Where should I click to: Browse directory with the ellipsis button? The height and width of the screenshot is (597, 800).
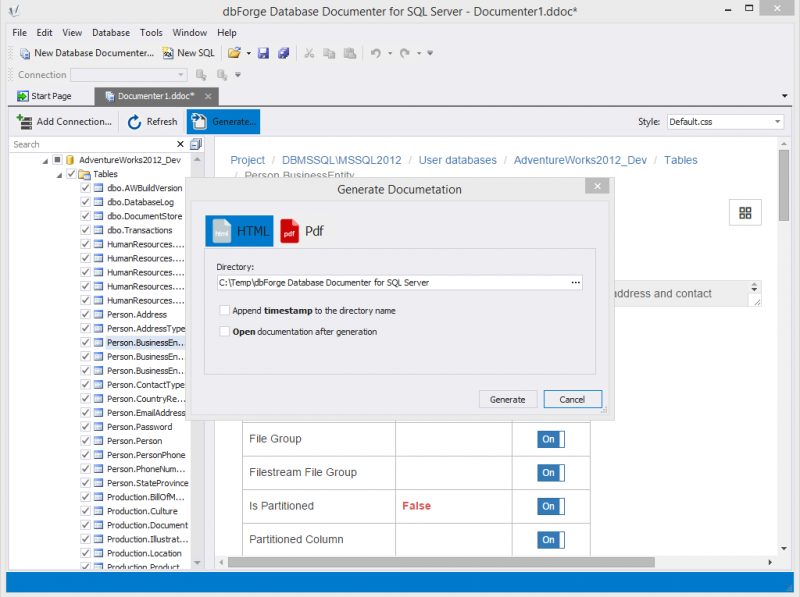576,283
